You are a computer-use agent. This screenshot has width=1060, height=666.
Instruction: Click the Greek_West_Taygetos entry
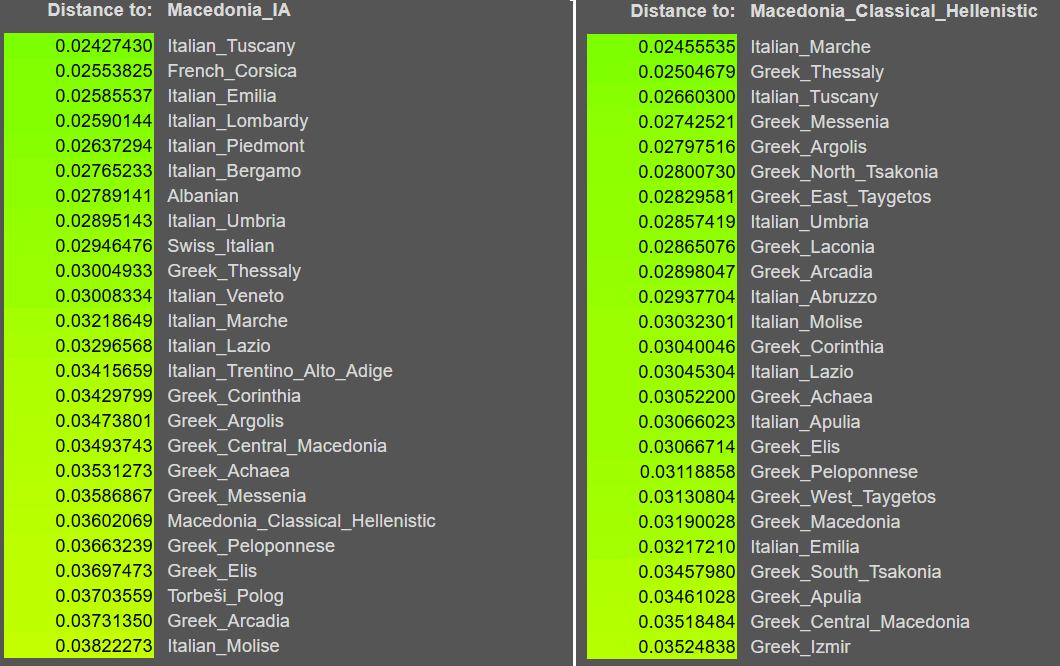[x=843, y=498]
